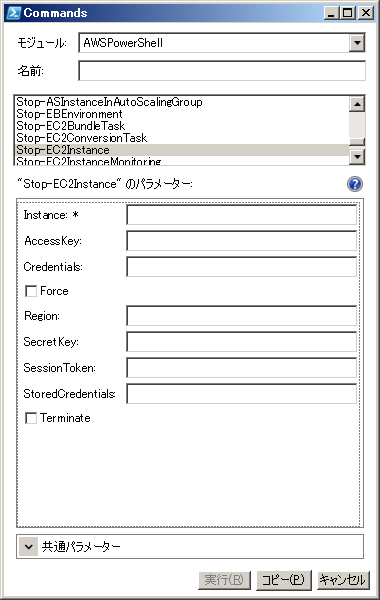Click the command list scroll up arrow

(357, 104)
